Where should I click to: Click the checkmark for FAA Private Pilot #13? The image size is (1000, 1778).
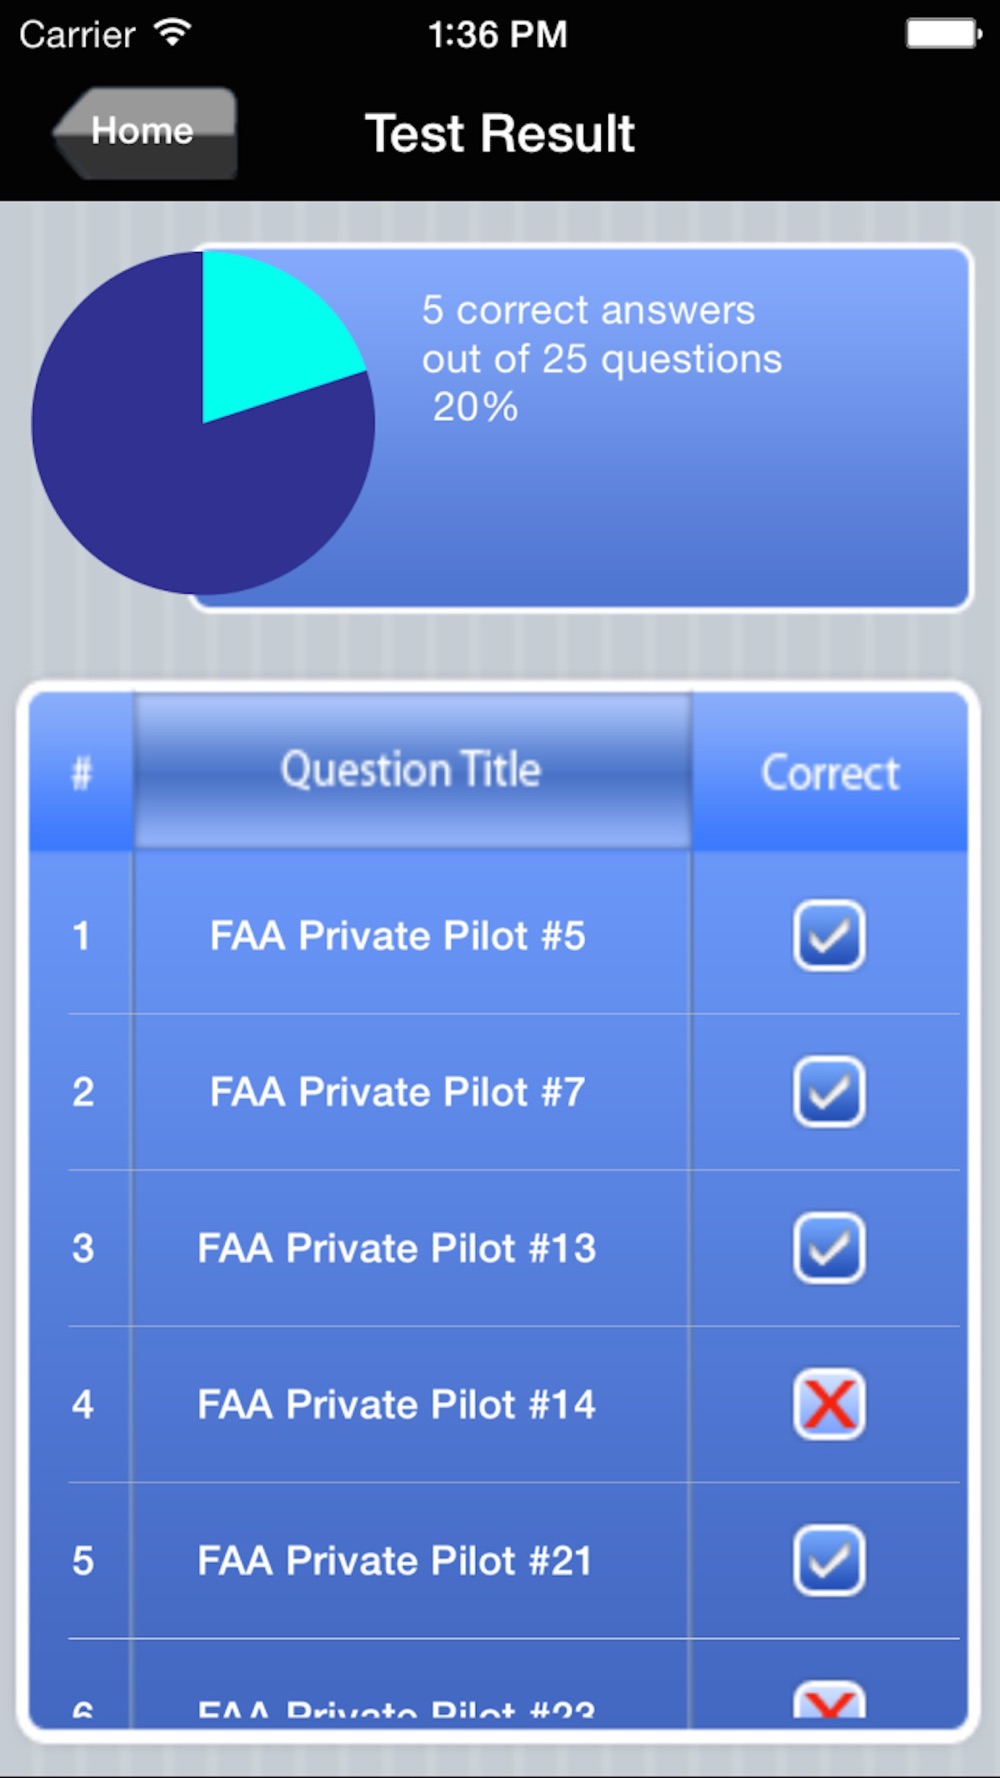point(829,1248)
